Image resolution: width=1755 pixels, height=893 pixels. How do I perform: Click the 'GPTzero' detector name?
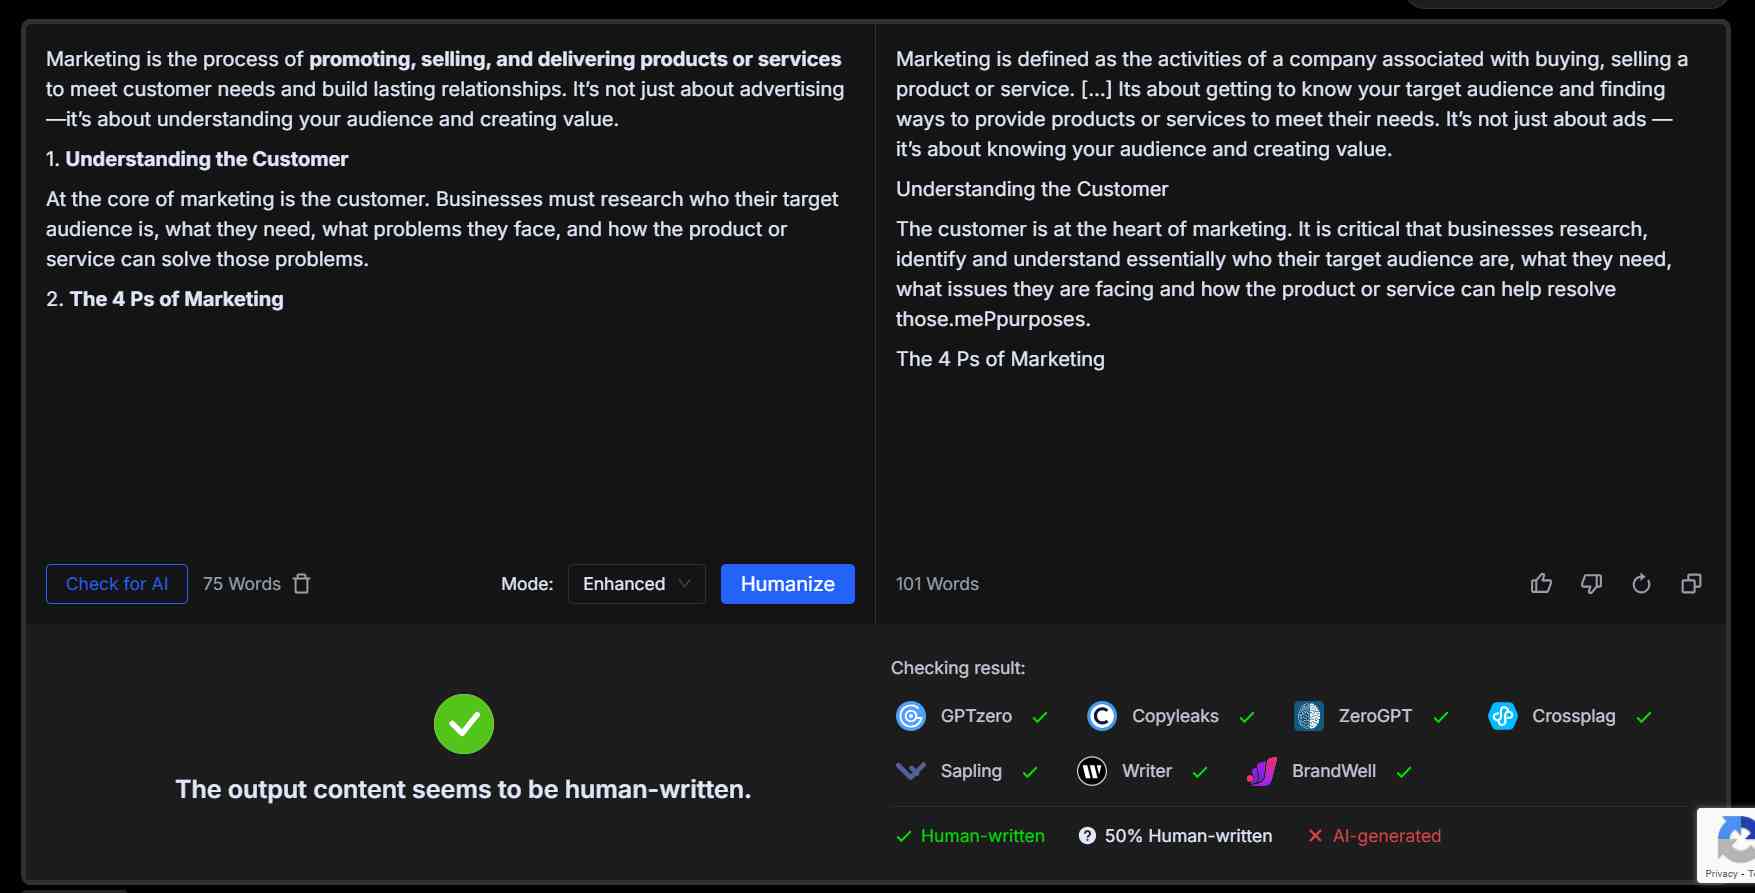click(976, 716)
